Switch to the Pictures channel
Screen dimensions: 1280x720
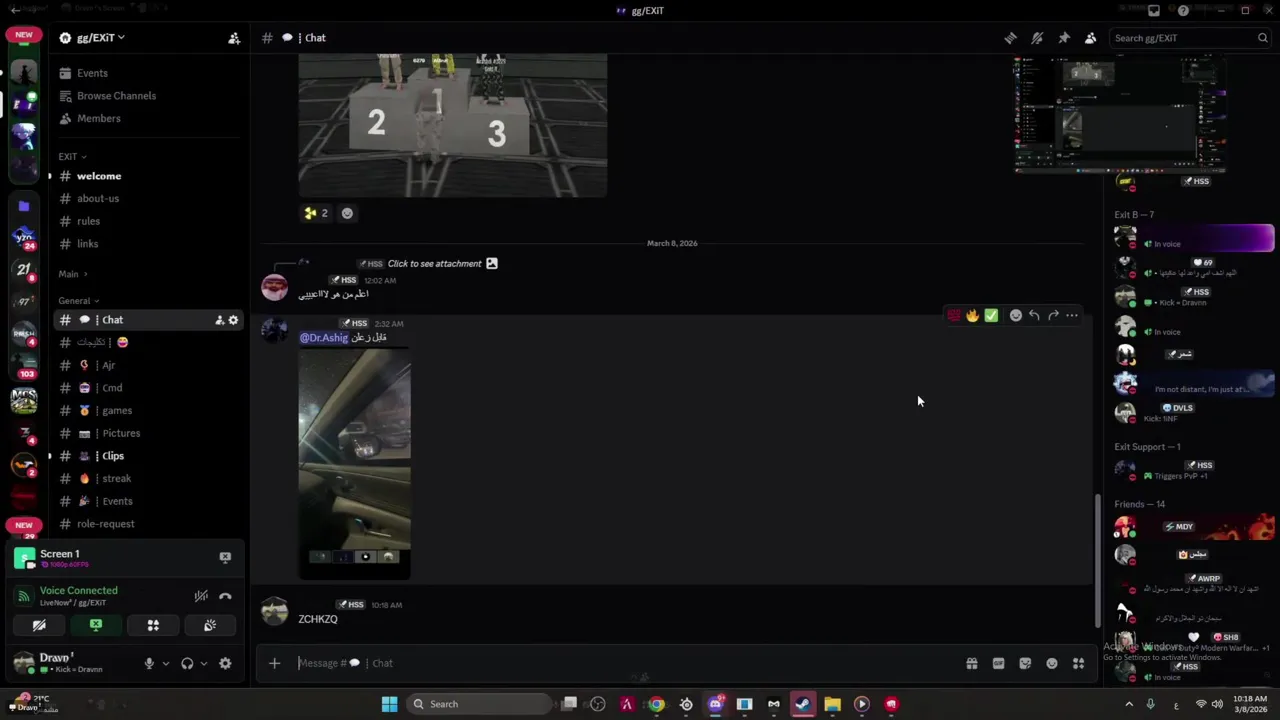[121, 433]
